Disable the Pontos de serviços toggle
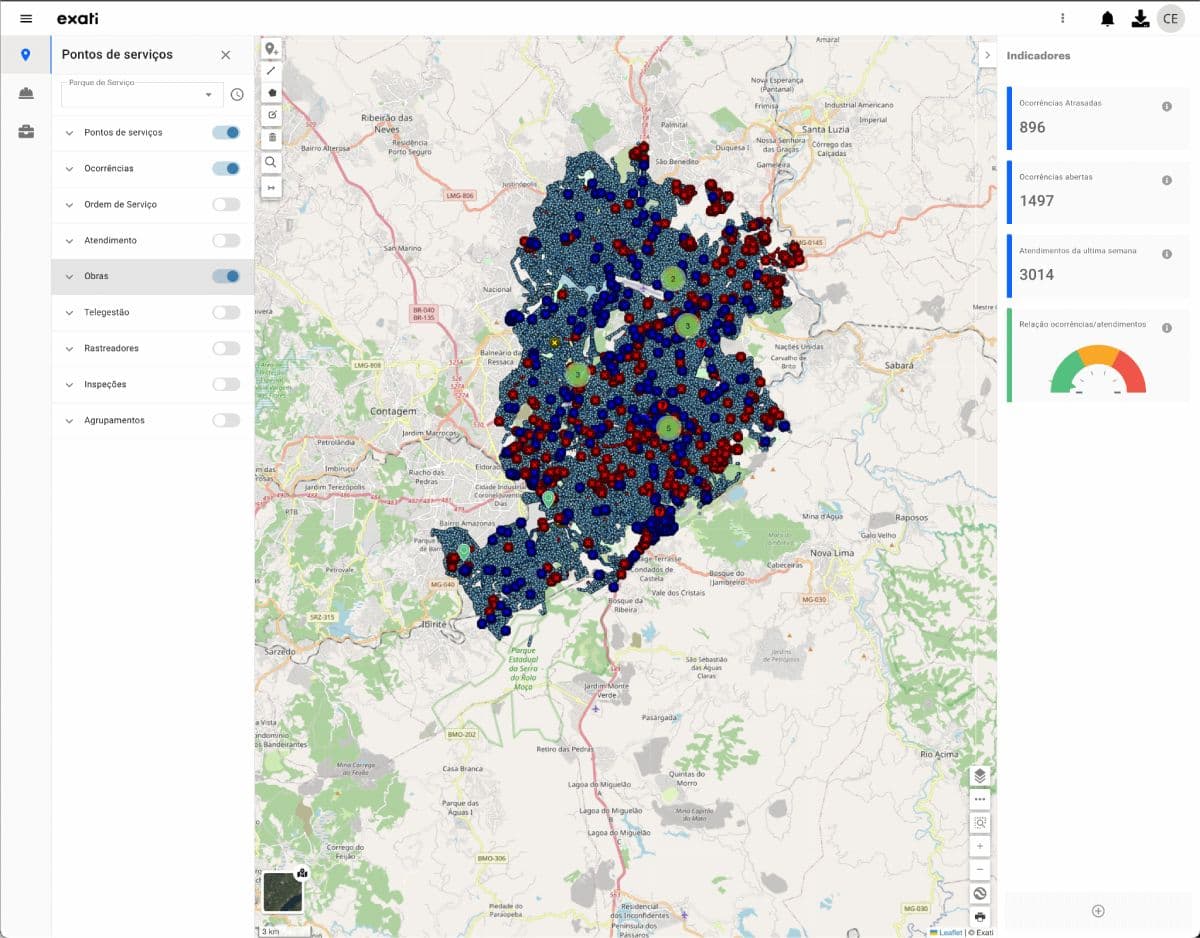Viewport: 1200px width, 938px height. pos(226,133)
